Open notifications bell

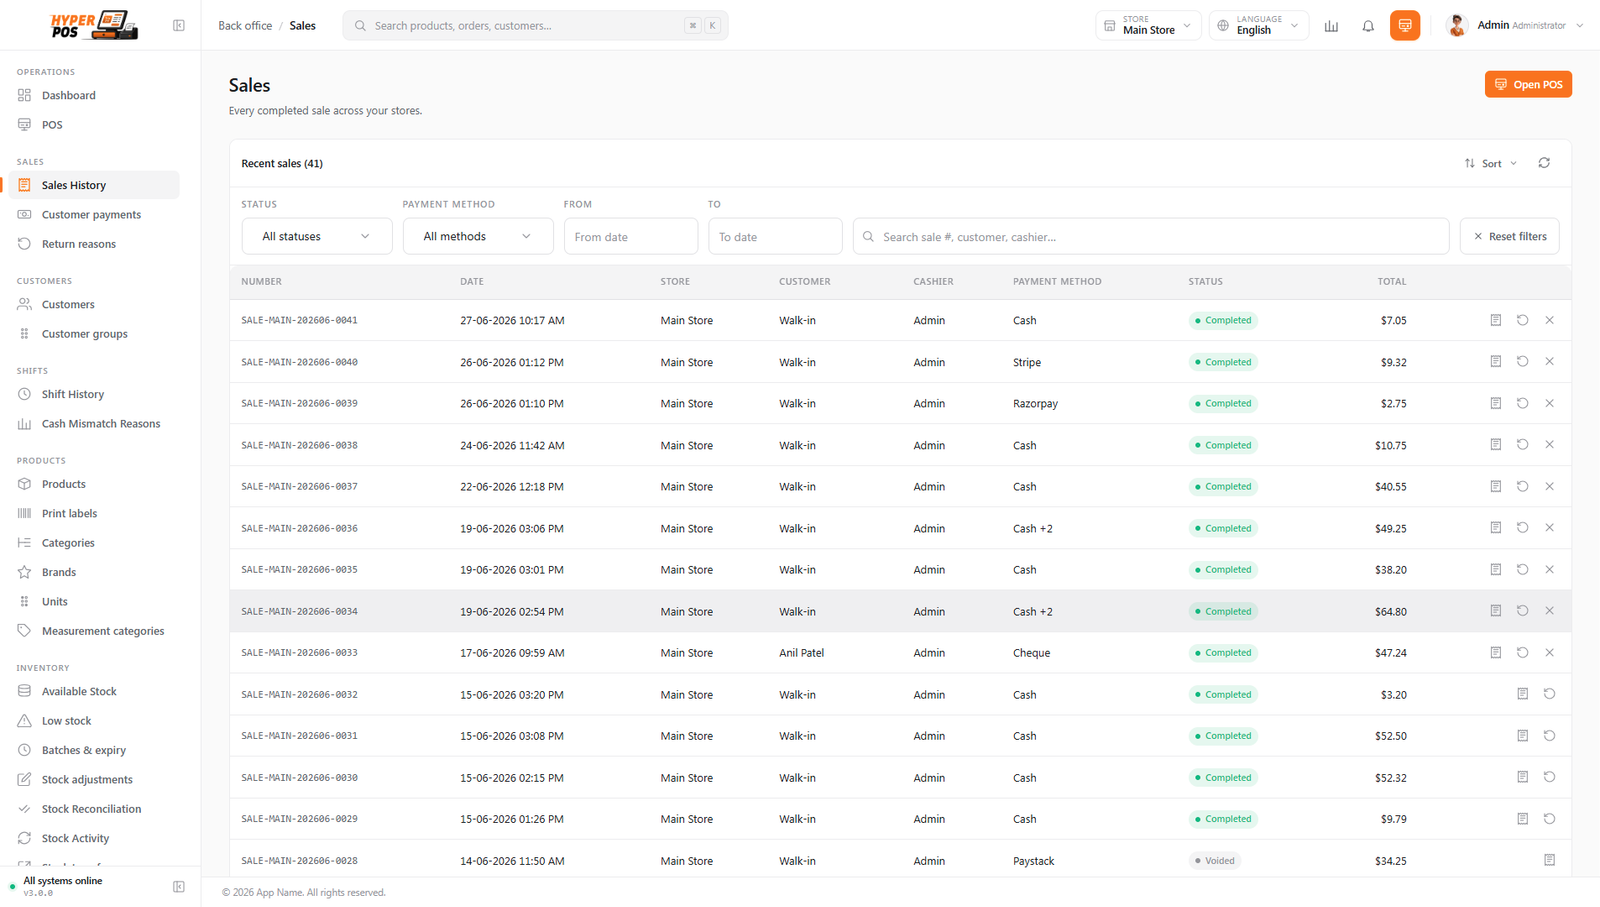(1368, 26)
